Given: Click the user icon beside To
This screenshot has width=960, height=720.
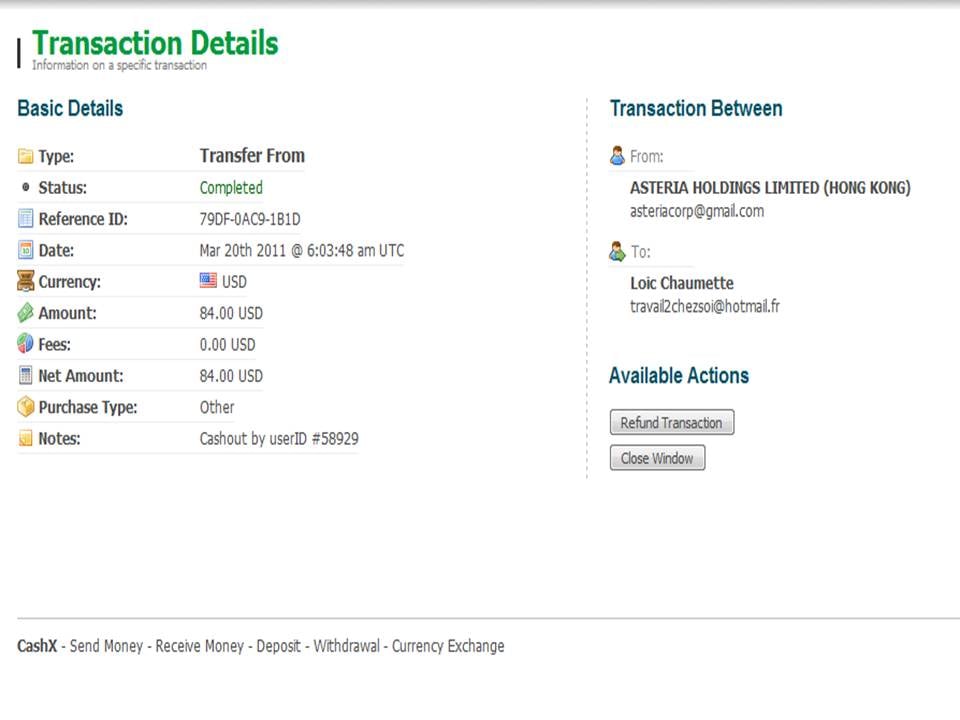Looking at the screenshot, I should point(617,251).
